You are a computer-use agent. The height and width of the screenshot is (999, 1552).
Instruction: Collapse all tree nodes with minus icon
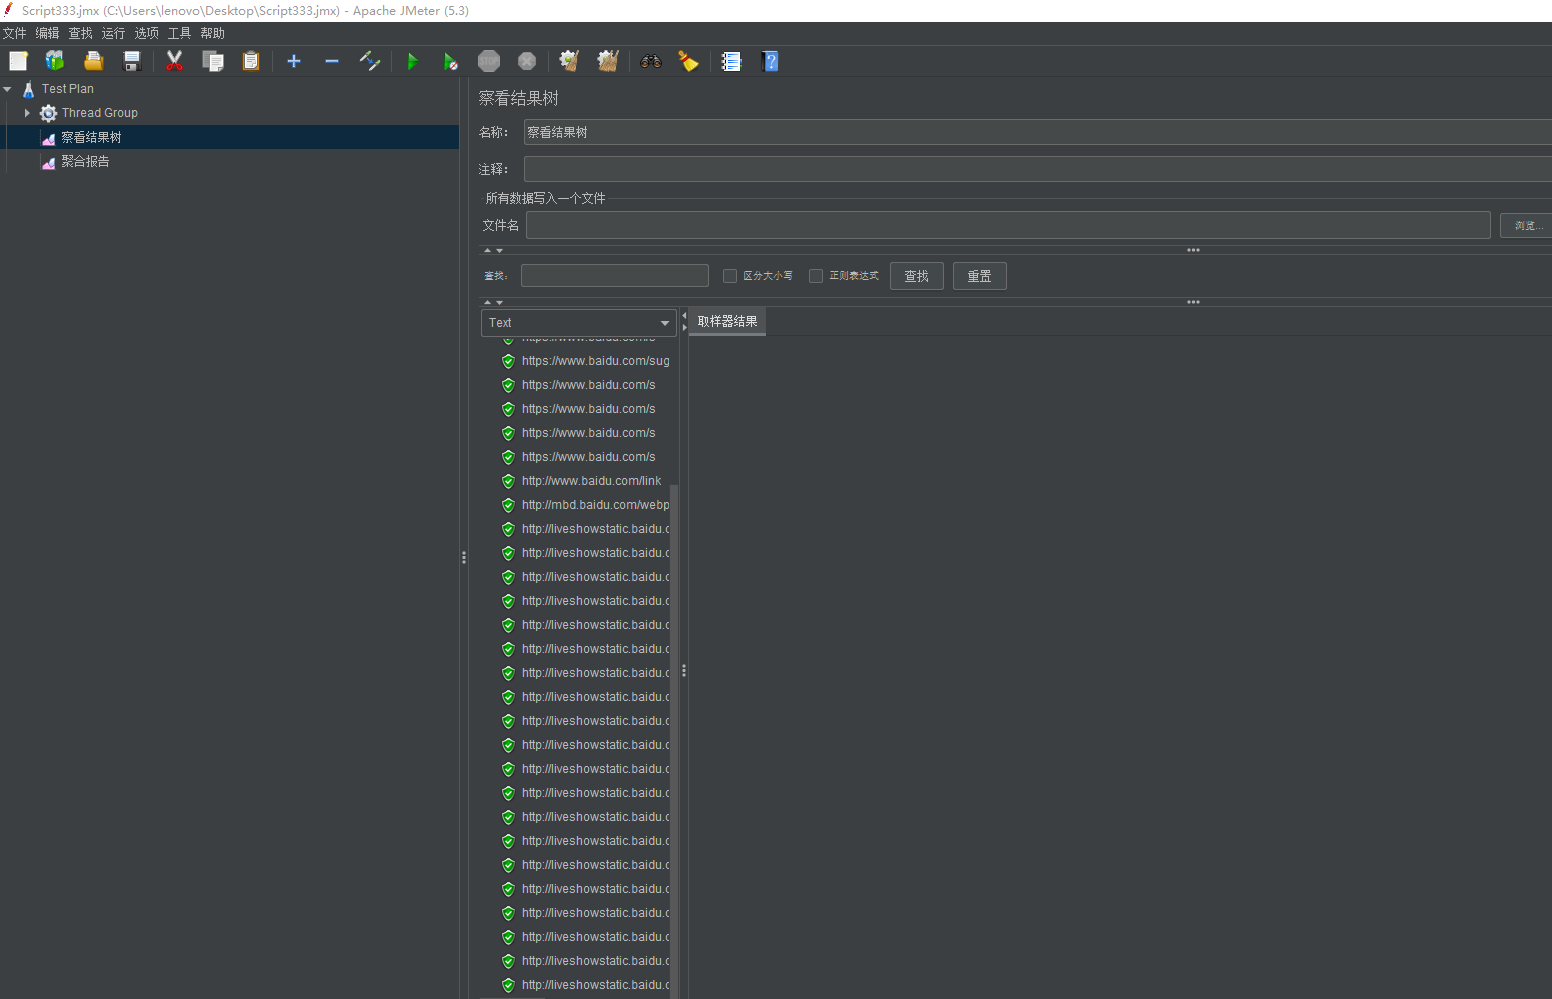coord(332,61)
